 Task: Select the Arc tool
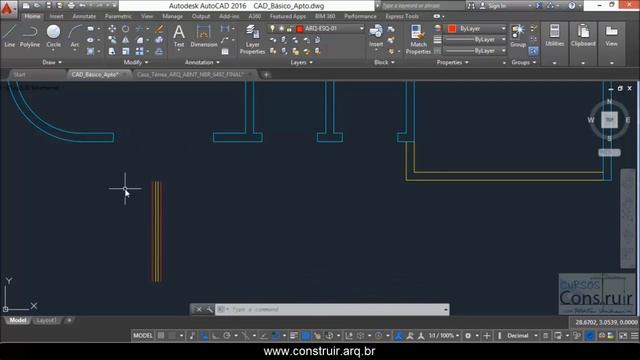75,36
